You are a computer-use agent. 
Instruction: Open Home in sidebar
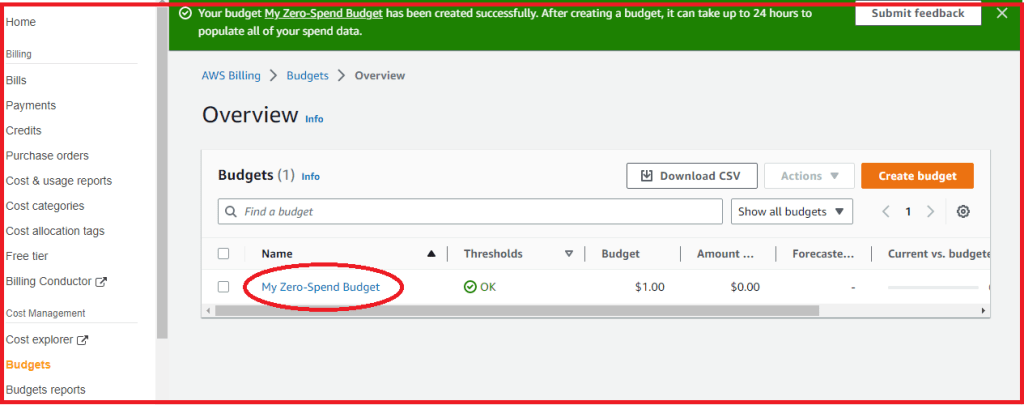(21, 22)
